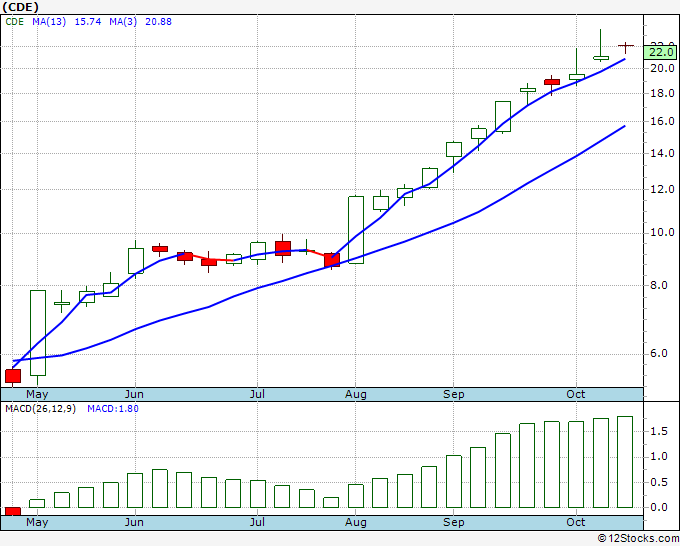Click the 0.5 MACD axis label
Viewport: 680px width, 546px height.
[x=658, y=482]
